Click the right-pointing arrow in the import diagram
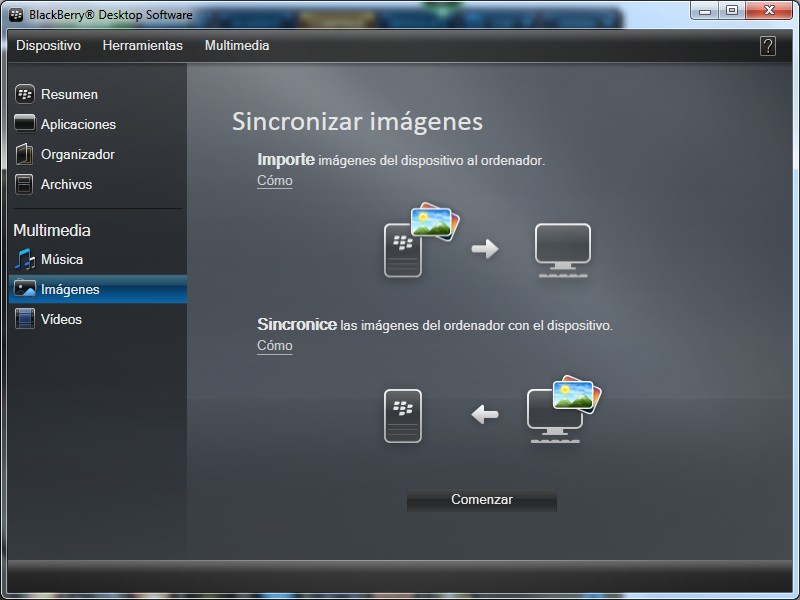This screenshot has width=800, height=600. (x=485, y=249)
